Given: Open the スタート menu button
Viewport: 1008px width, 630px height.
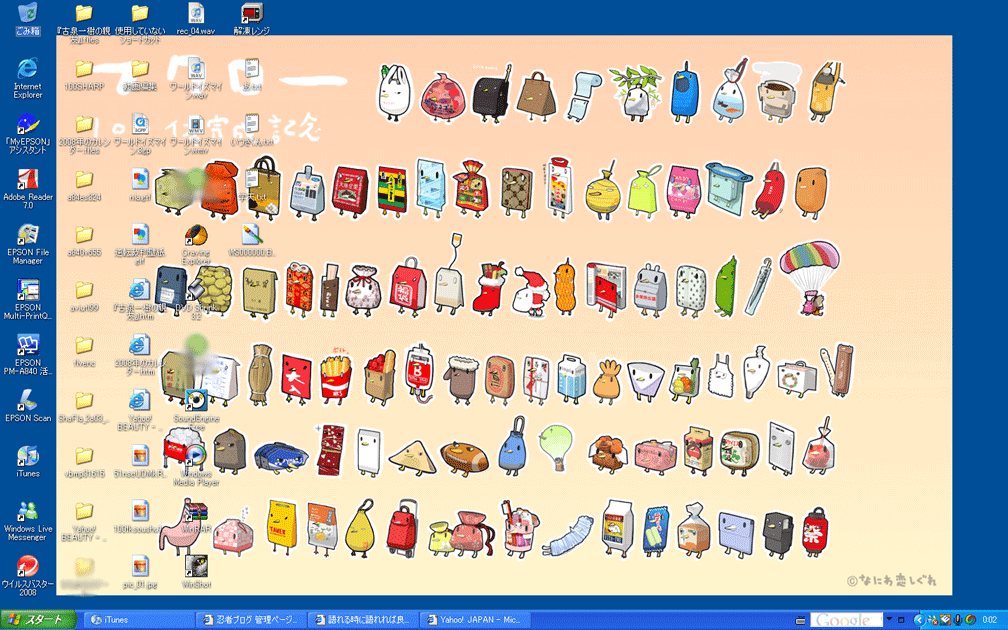Looking at the screenshot, I should (x=38, y=620).
